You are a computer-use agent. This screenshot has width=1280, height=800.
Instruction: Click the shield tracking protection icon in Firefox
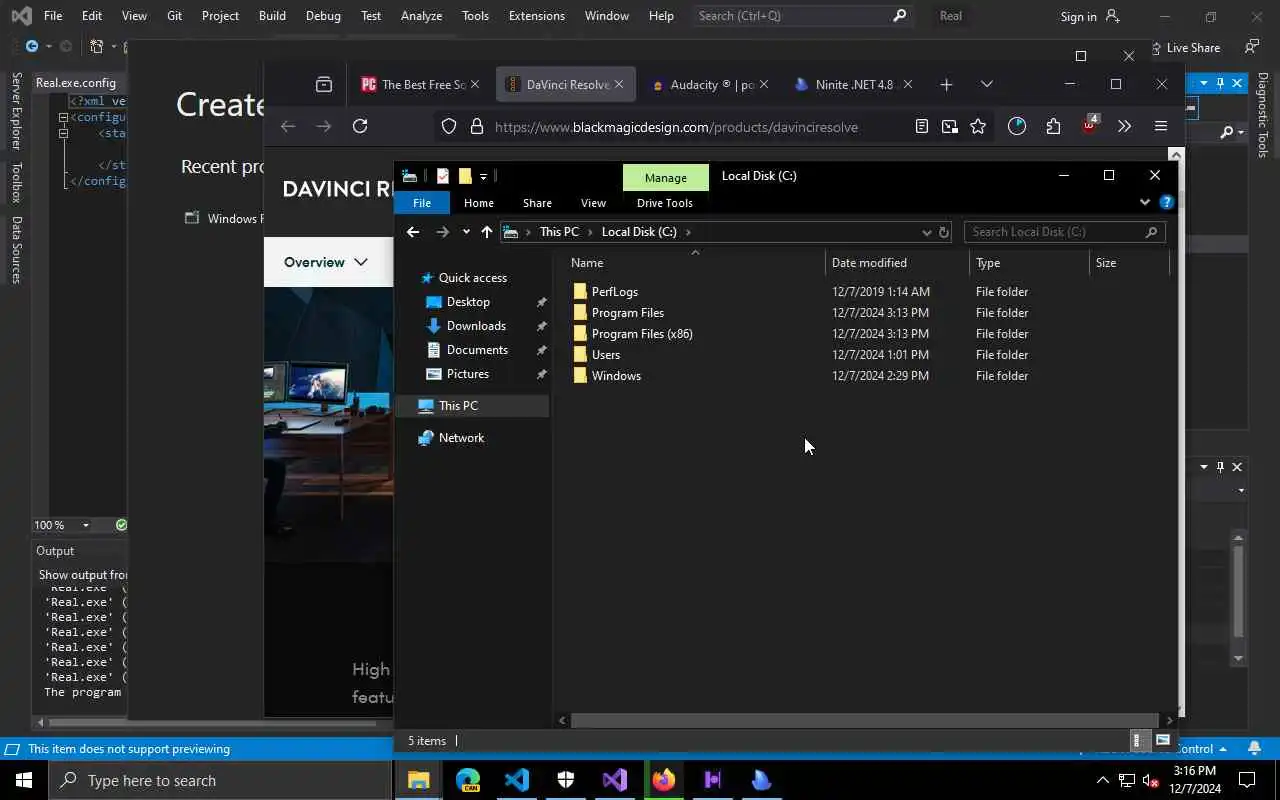(x=449, y=127)
